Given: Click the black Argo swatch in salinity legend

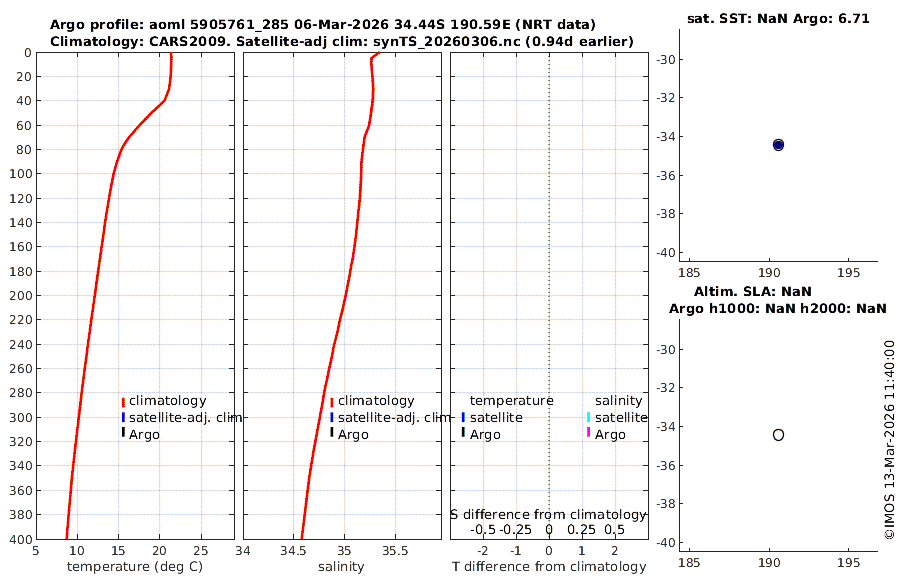Looking at the screenshot, I should (x=332, y=432).
